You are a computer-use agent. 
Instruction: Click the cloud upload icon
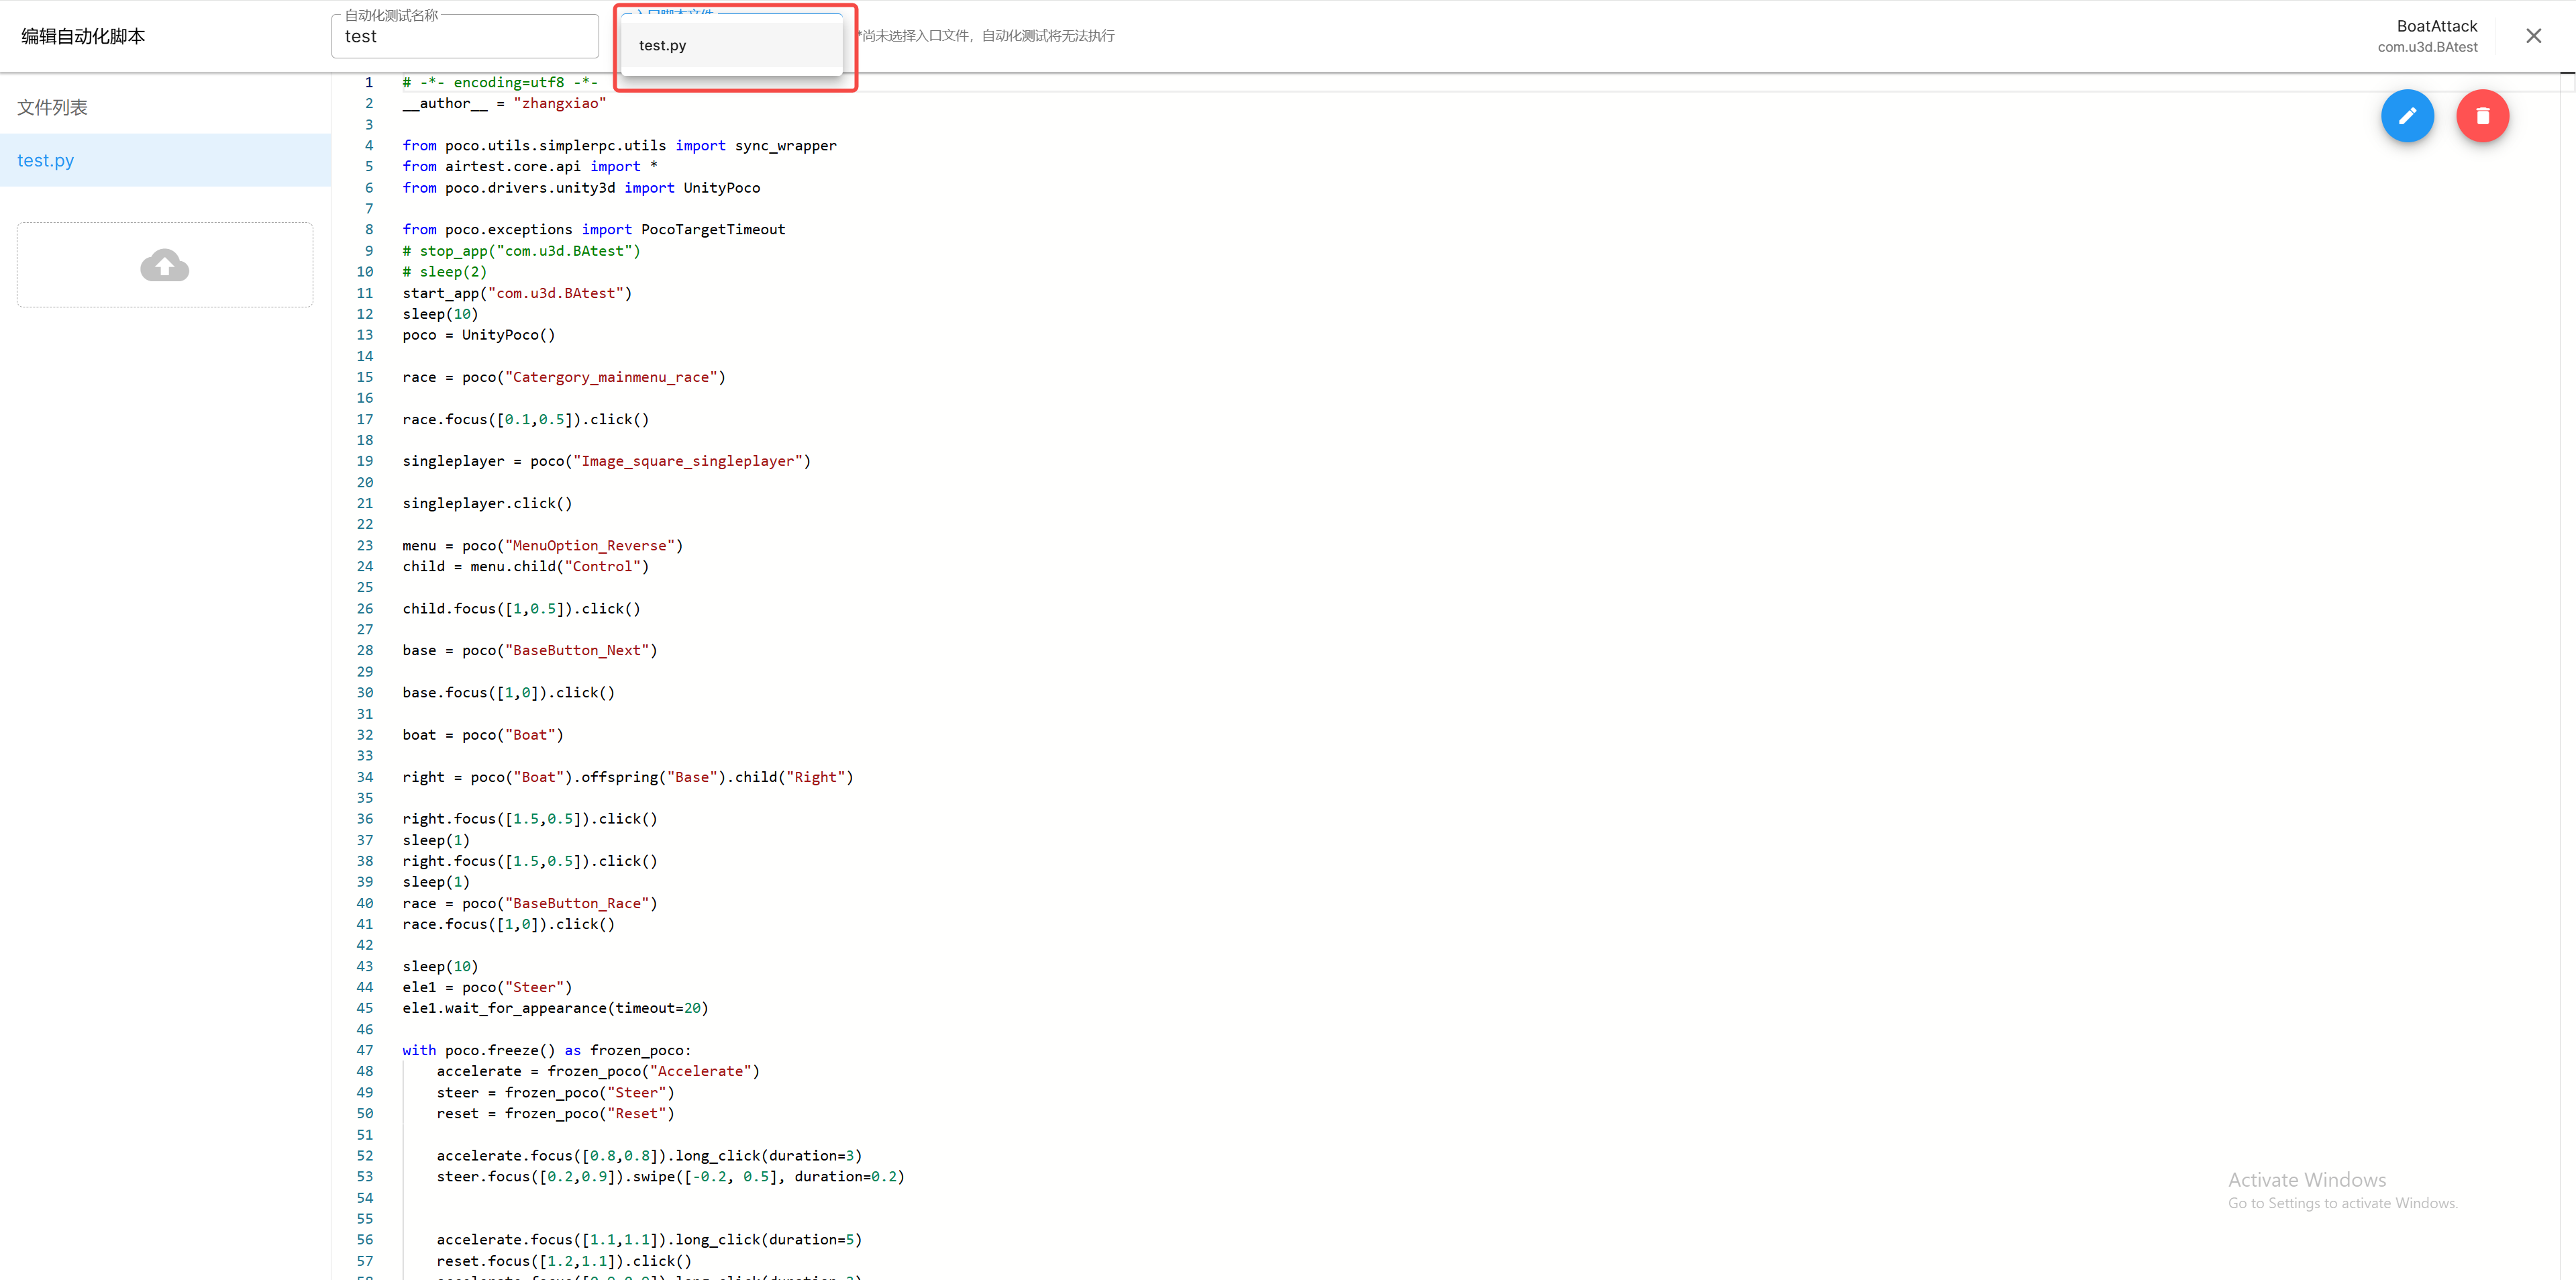(165, 265)
